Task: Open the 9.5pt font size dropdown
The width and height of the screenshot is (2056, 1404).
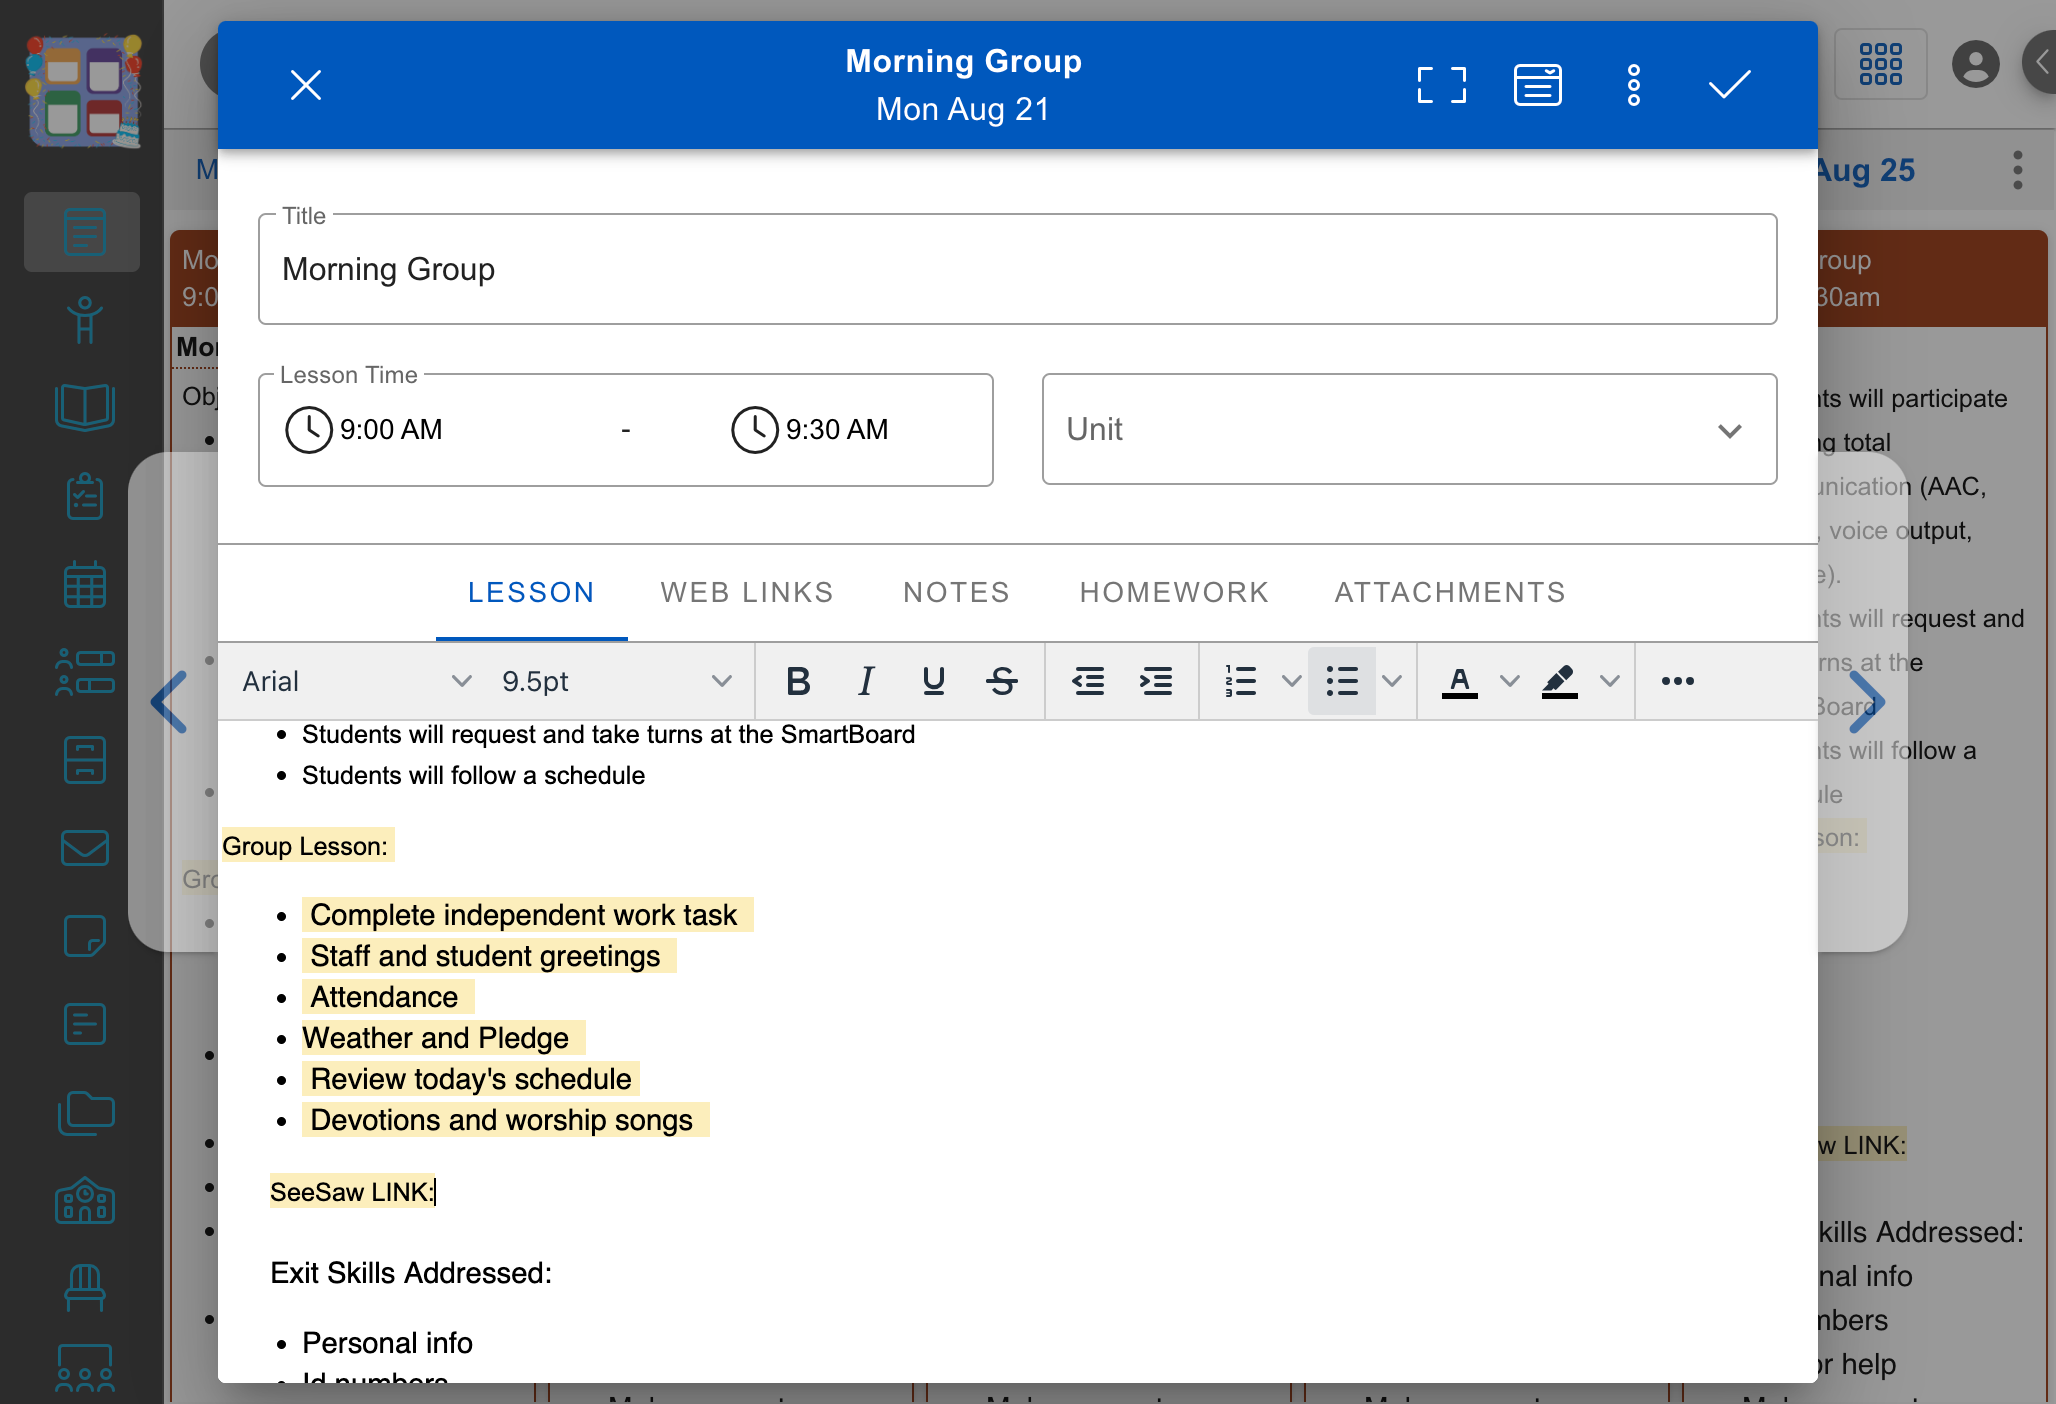Action: point(616,681)
